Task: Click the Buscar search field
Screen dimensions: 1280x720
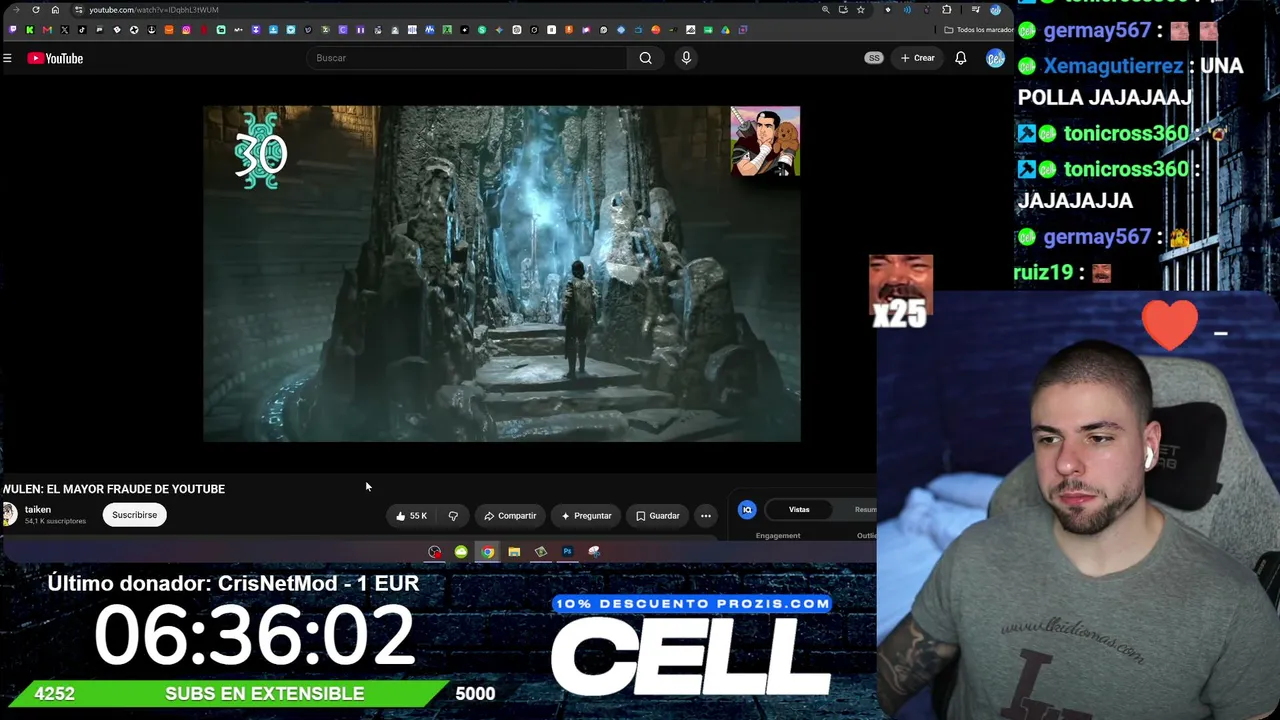Action: [x=468, y=58]
